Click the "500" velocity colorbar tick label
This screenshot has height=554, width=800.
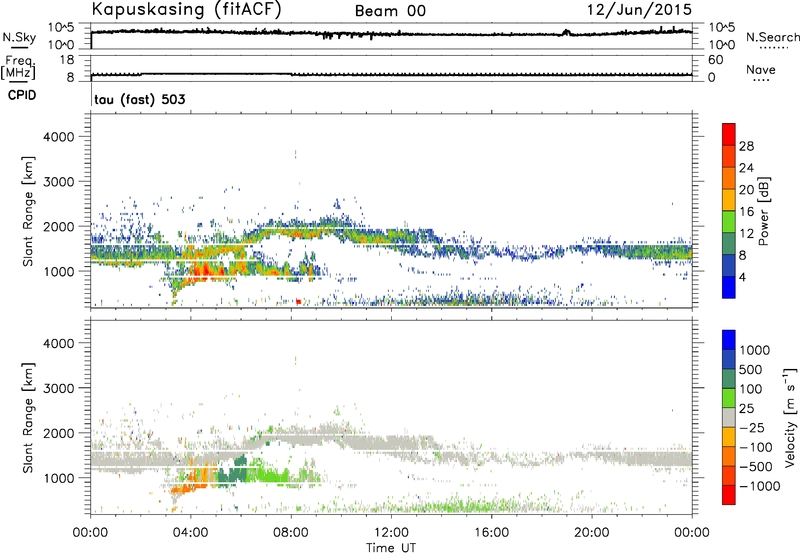click(750, 369)
